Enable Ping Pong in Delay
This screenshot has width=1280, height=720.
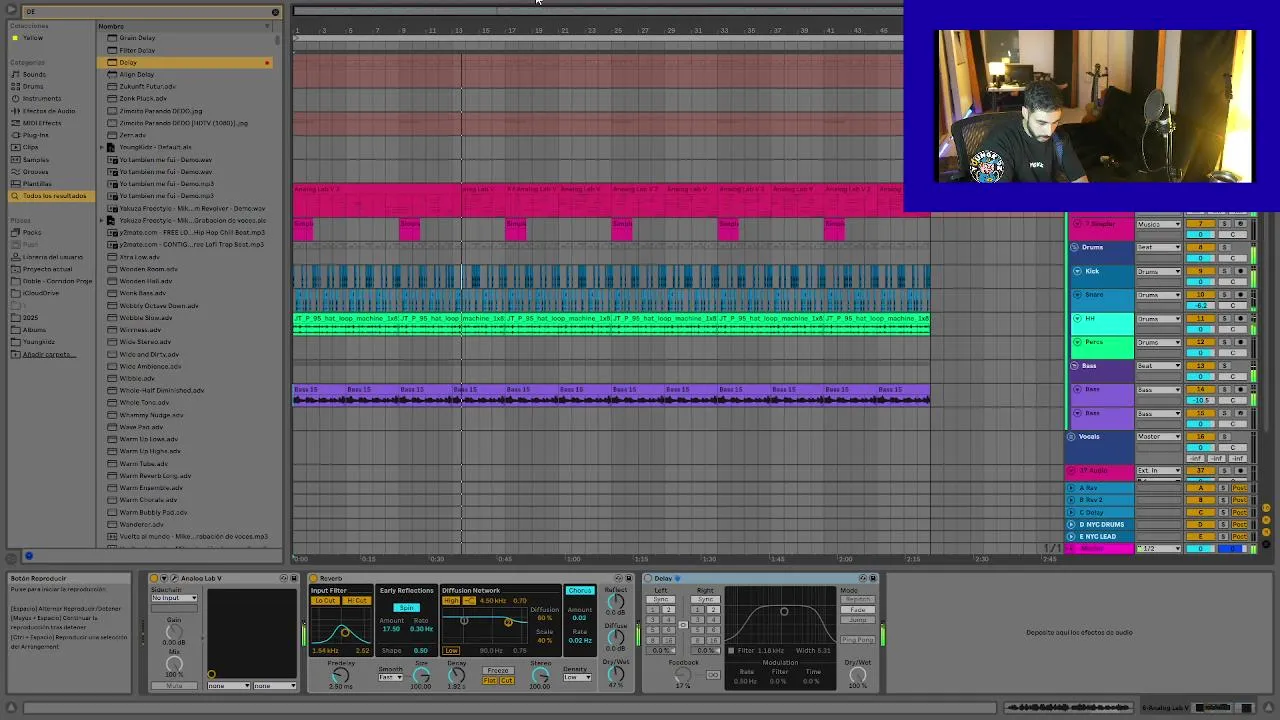tap(858, 640)
